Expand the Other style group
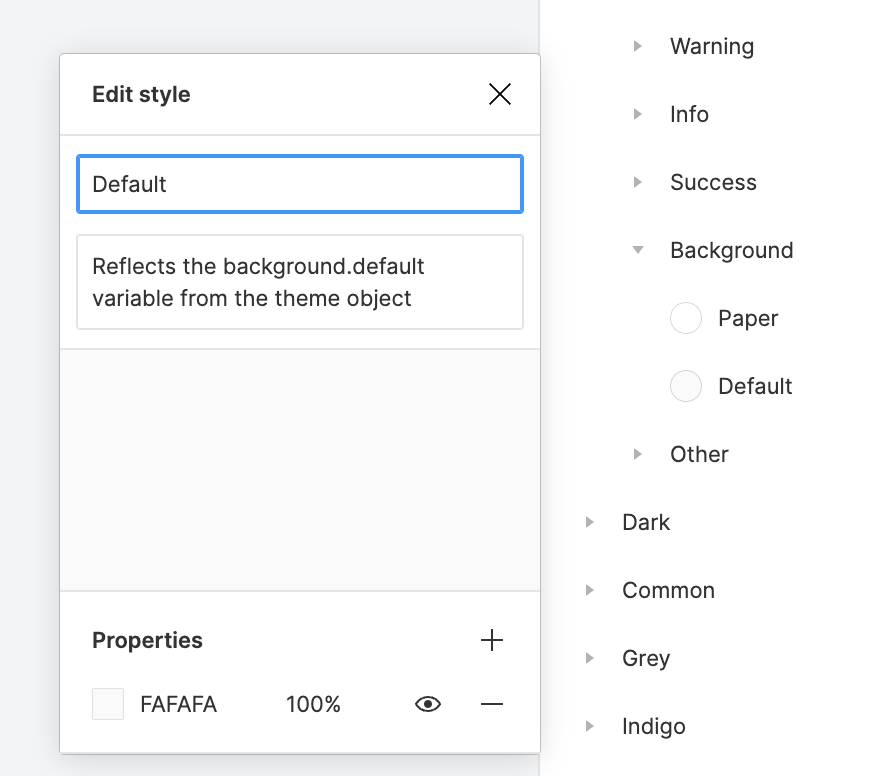The width and height of the screenshot is (880, 776). point(637,454)
